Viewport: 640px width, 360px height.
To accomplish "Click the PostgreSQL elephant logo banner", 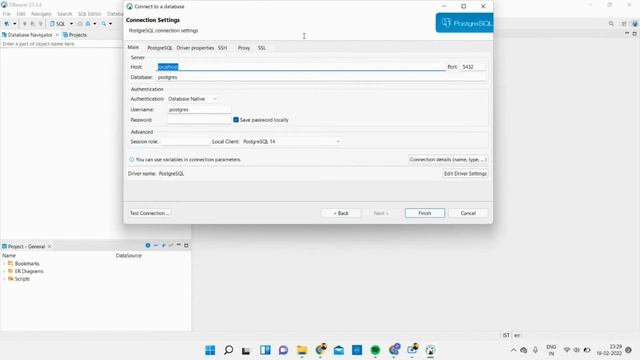I will pyautogui.click(x=464, y=23).
